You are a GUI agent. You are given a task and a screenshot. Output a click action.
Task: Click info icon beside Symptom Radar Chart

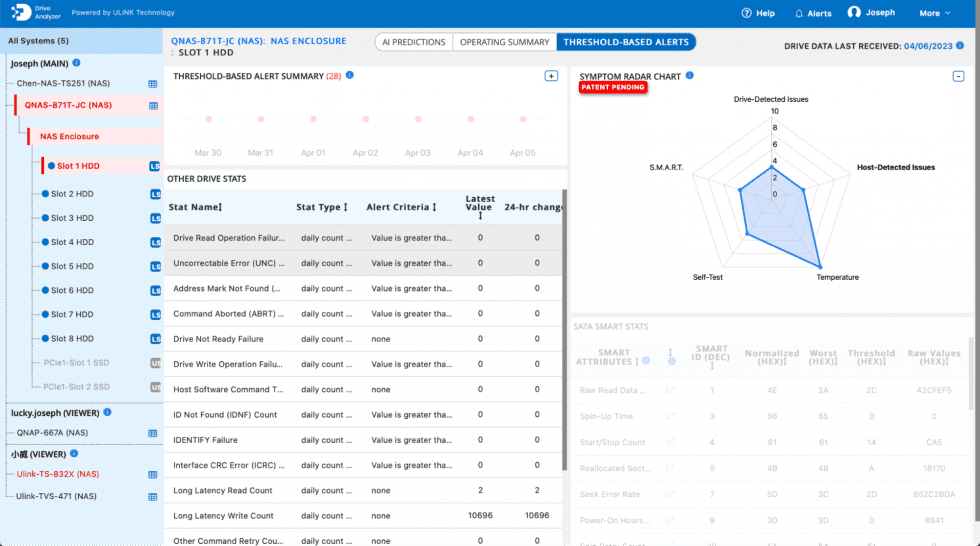tap(690, 76)
